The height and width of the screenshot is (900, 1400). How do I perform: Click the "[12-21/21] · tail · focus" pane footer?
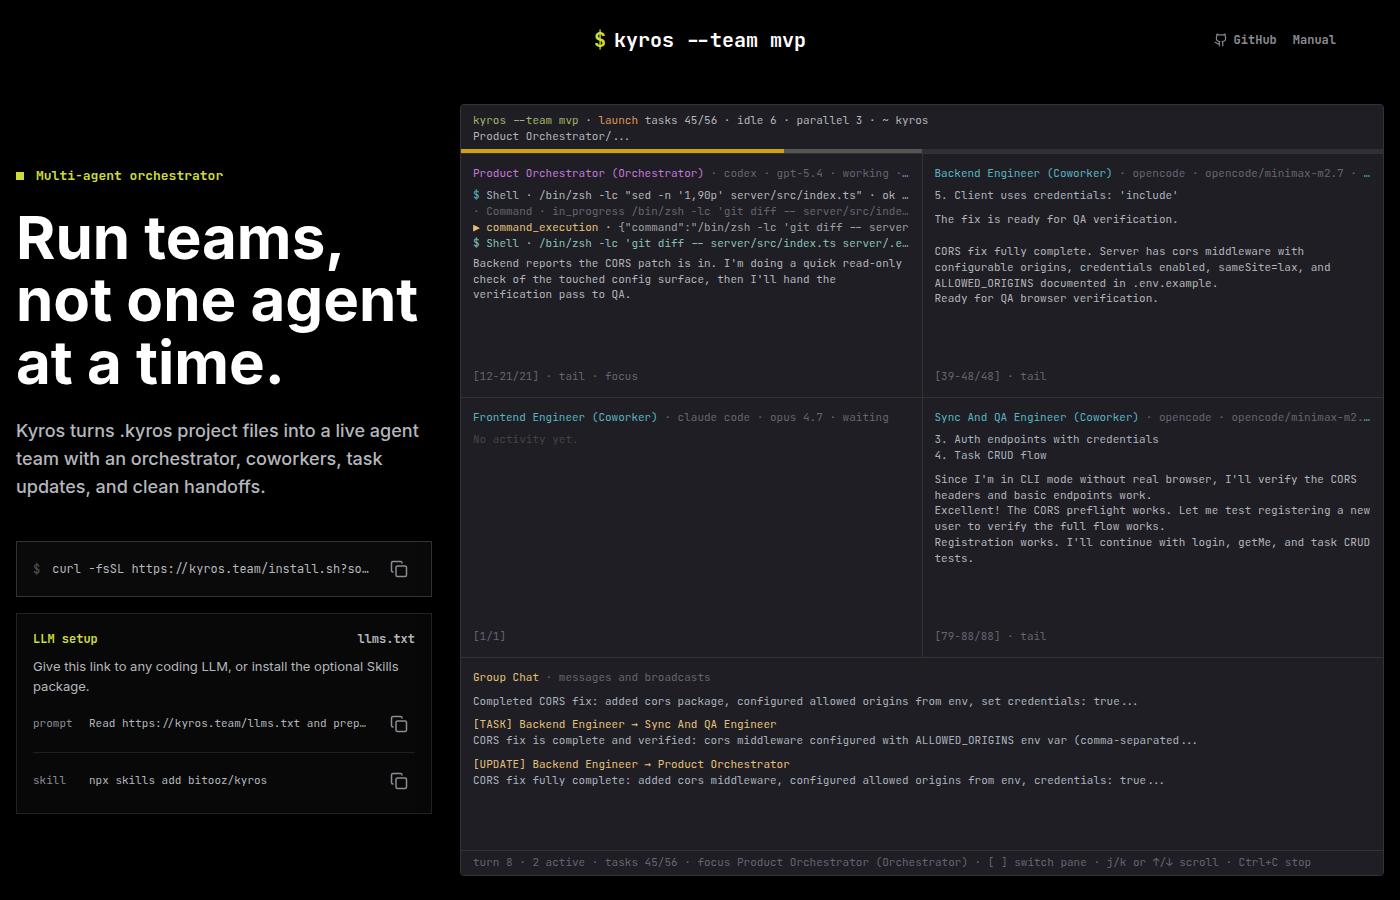point(555,376)
